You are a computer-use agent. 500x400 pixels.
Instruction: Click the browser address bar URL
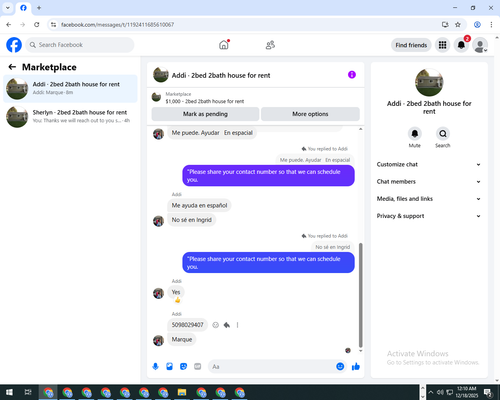point(118,25)
